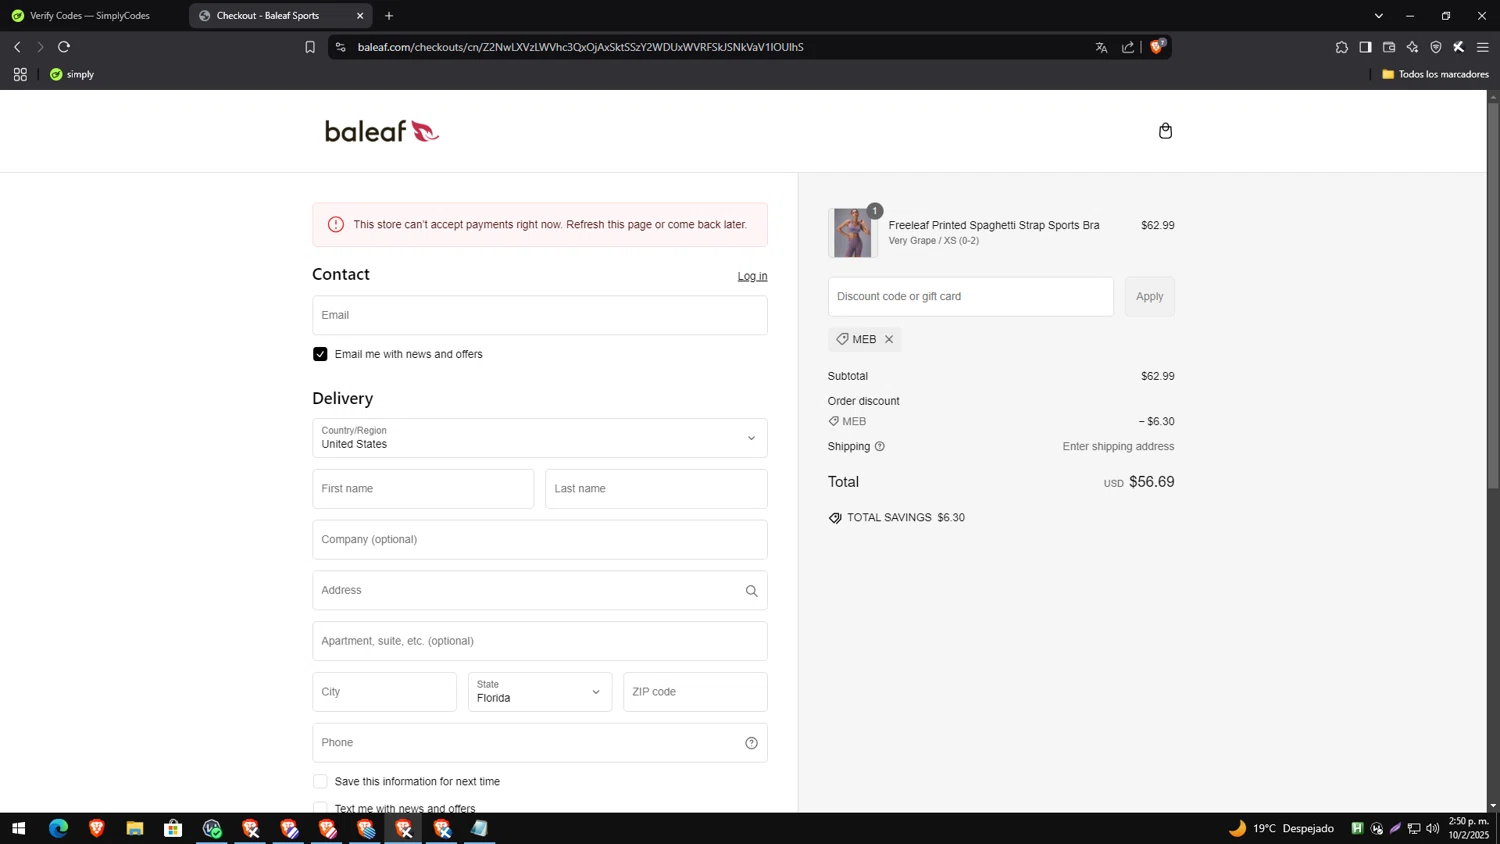The width and height of the screenshot is (1500, 844).
Task: Open the weather widget showing 19°C Despejado
Action: point(1282,828)
